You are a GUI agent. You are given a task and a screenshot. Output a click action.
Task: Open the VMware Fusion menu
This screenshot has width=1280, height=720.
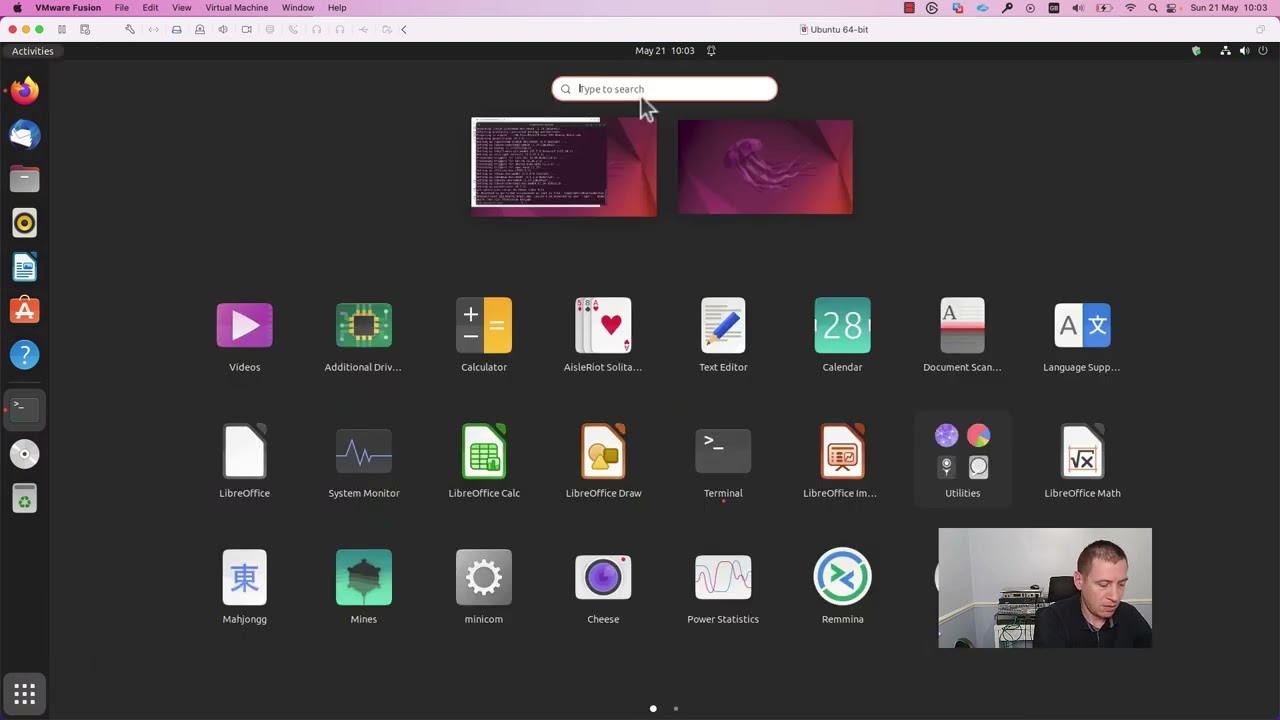click(68, 8)
